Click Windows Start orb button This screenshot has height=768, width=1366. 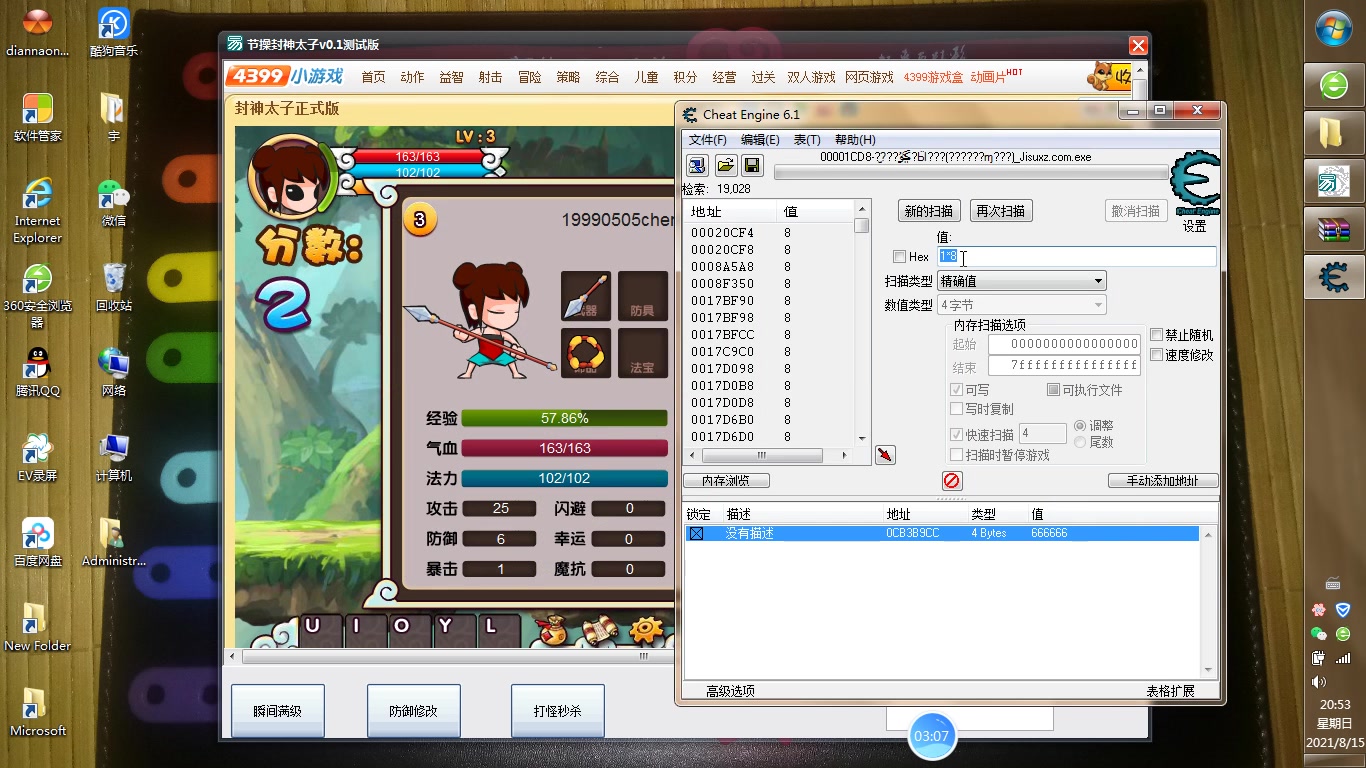[x=1334, y=28]
